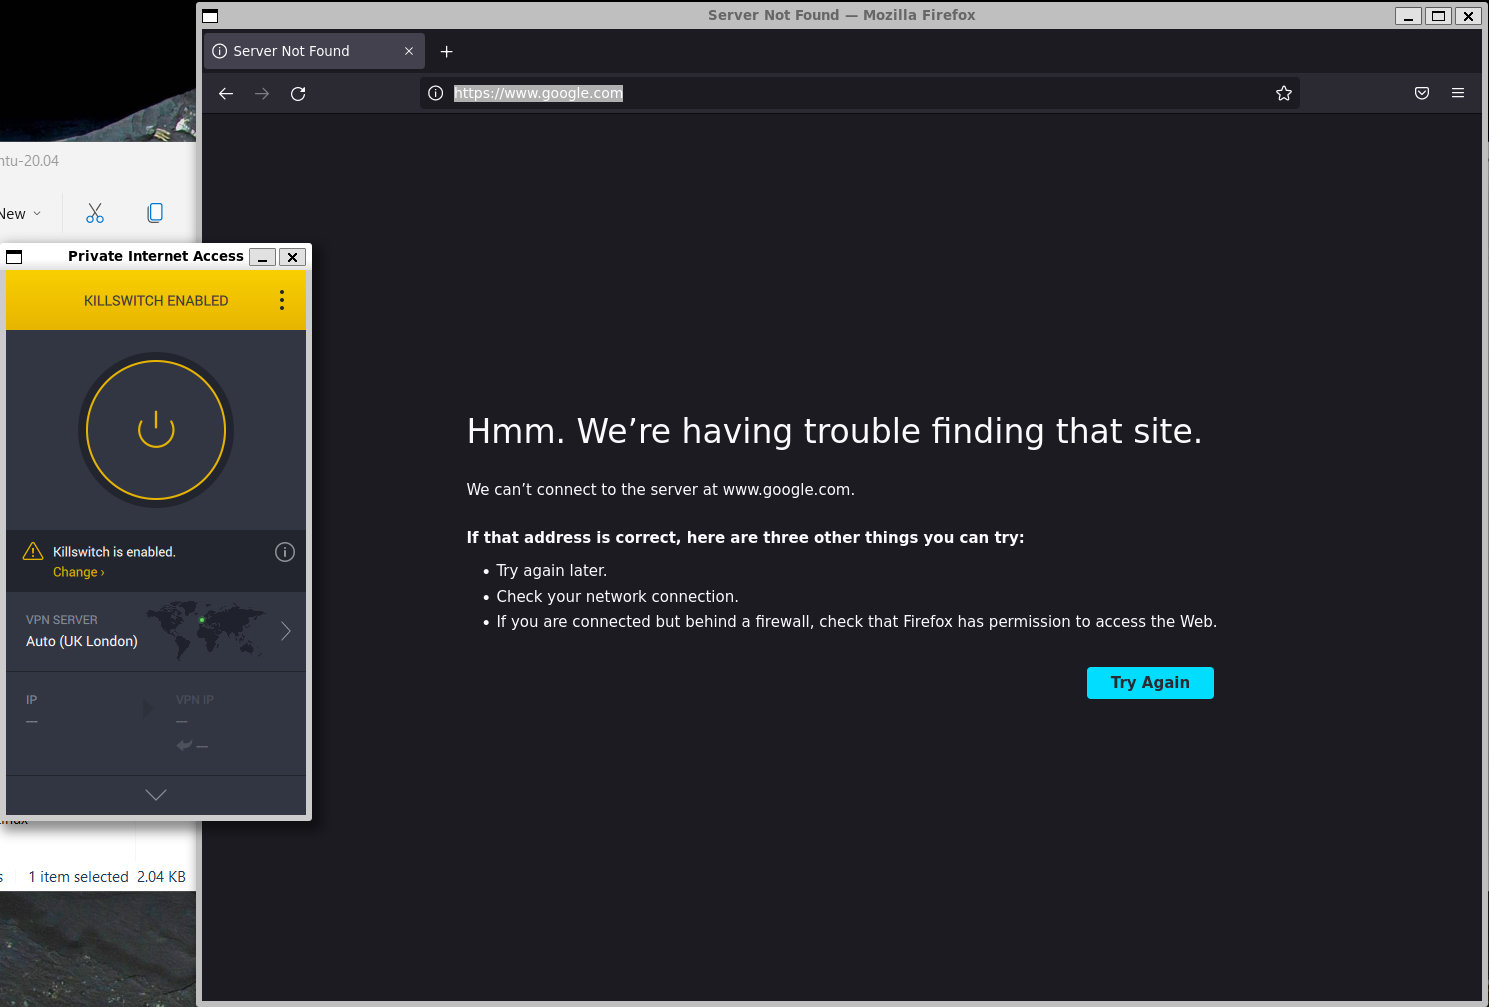Close the Server Not Found tab
The width and height of the screenshot is (1489, 1007).
(x=409, y=51)
